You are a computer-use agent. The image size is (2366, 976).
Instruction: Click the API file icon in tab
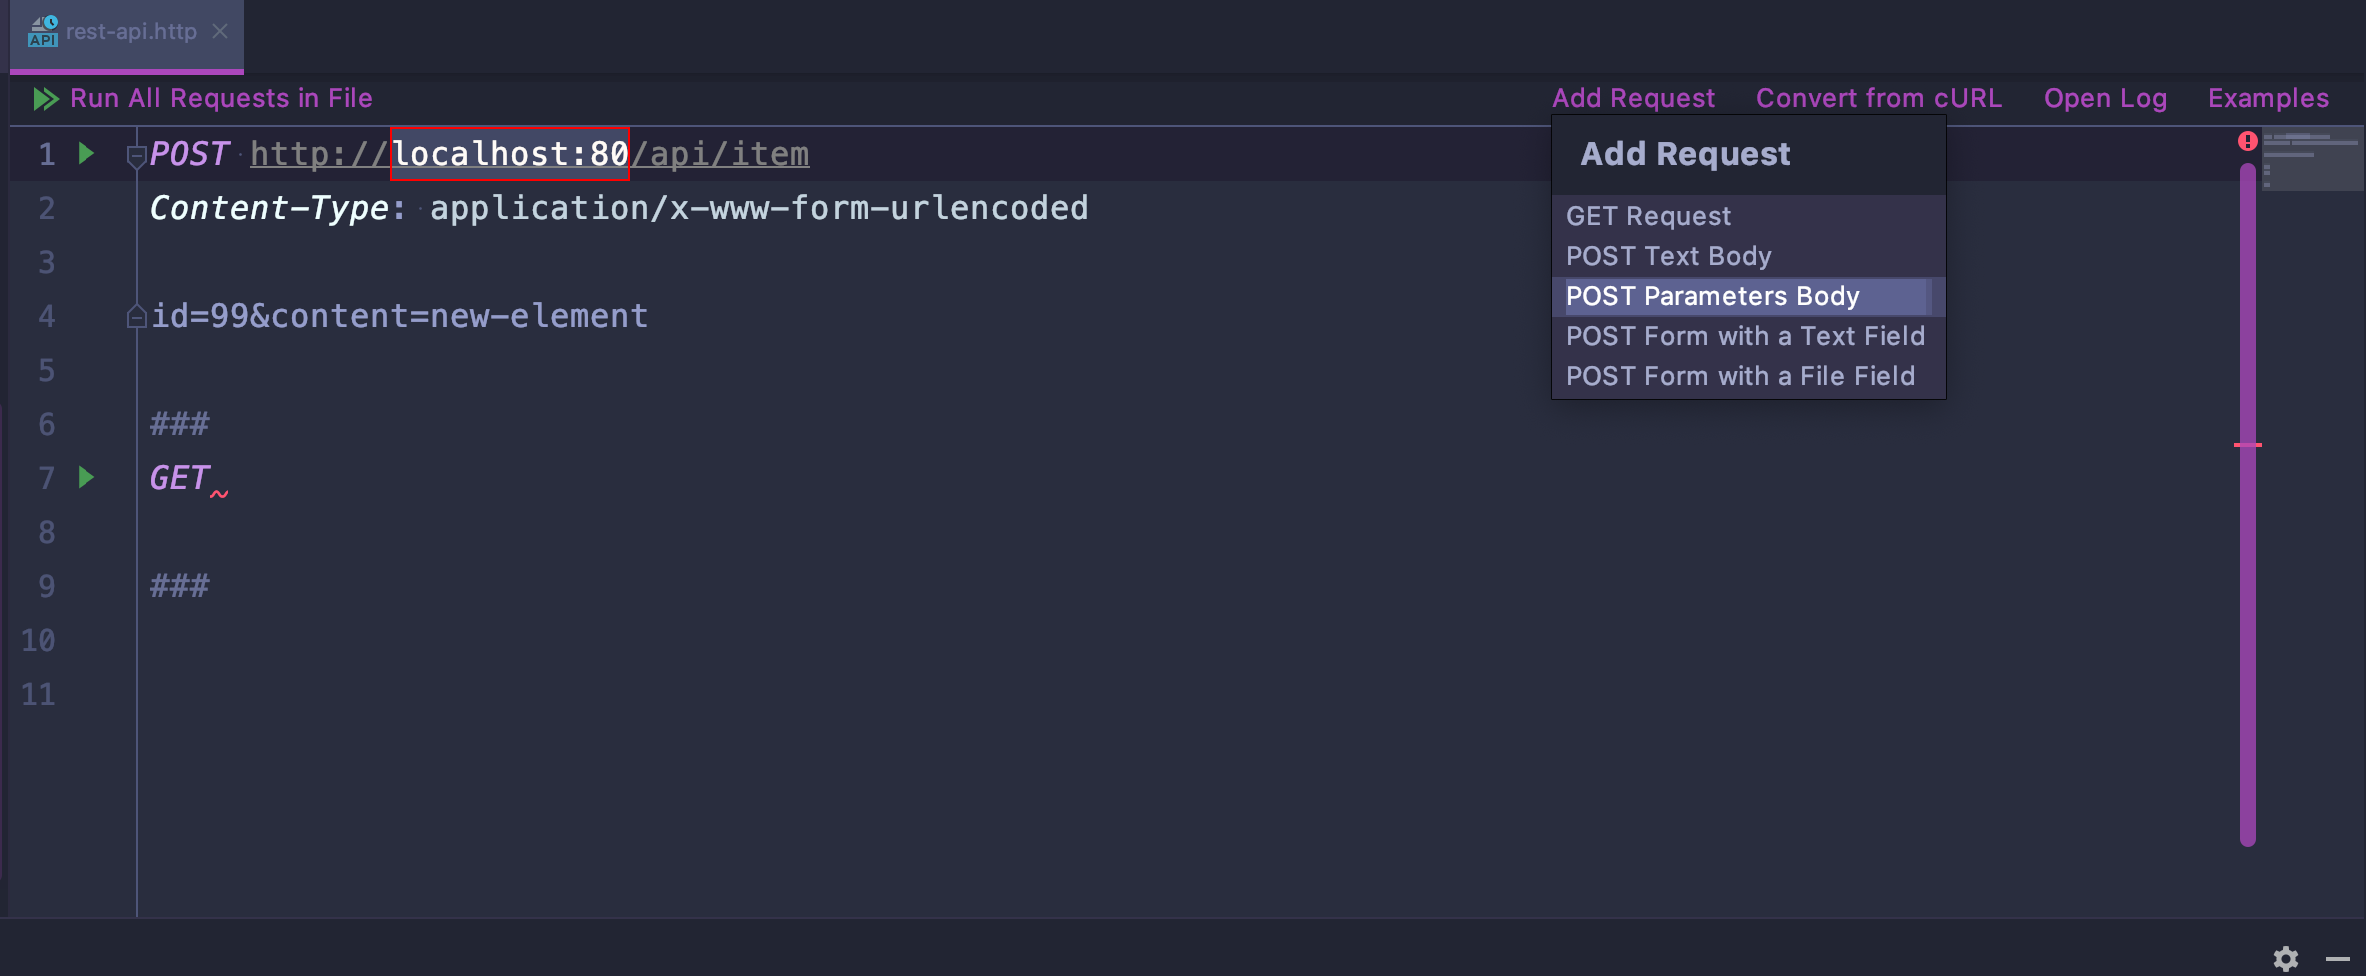click(43, 32)
